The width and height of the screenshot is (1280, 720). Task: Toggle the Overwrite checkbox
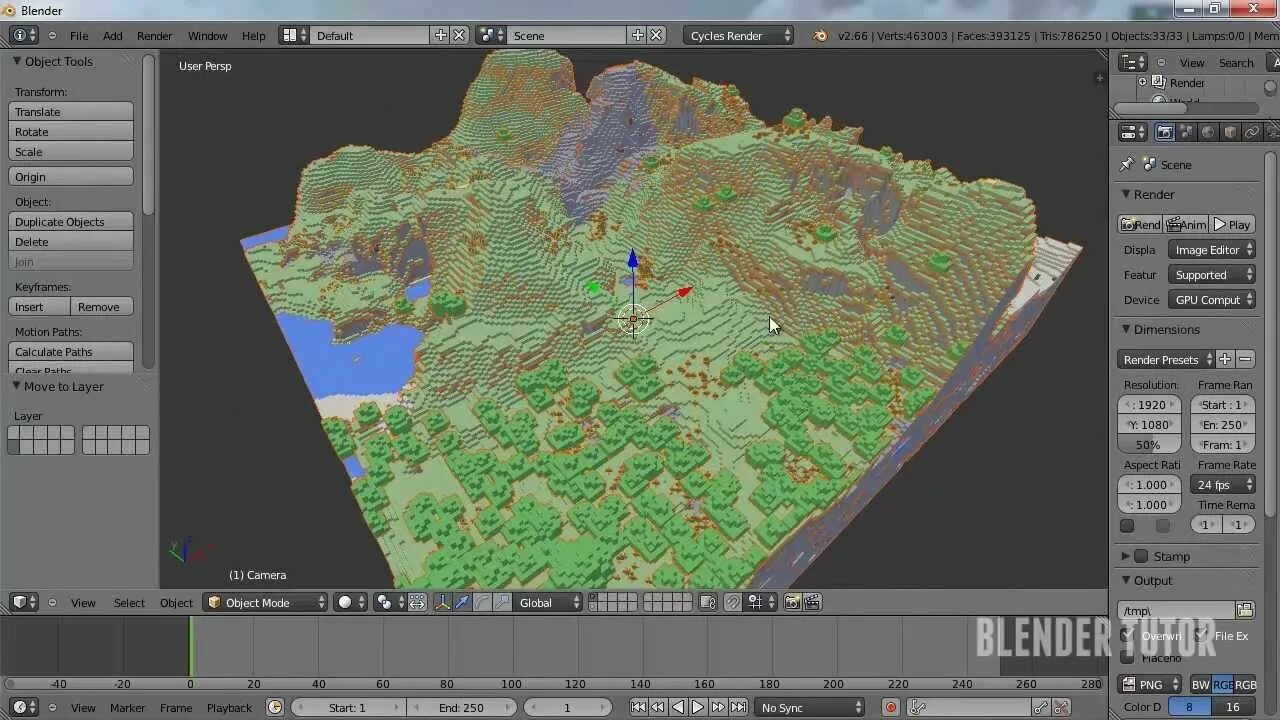(1128, 635)
